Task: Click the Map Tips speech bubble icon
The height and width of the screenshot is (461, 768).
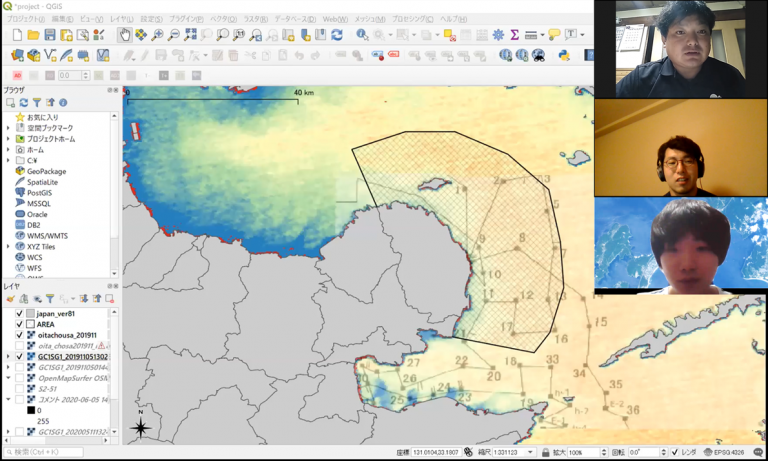Action: pos(554,35)
